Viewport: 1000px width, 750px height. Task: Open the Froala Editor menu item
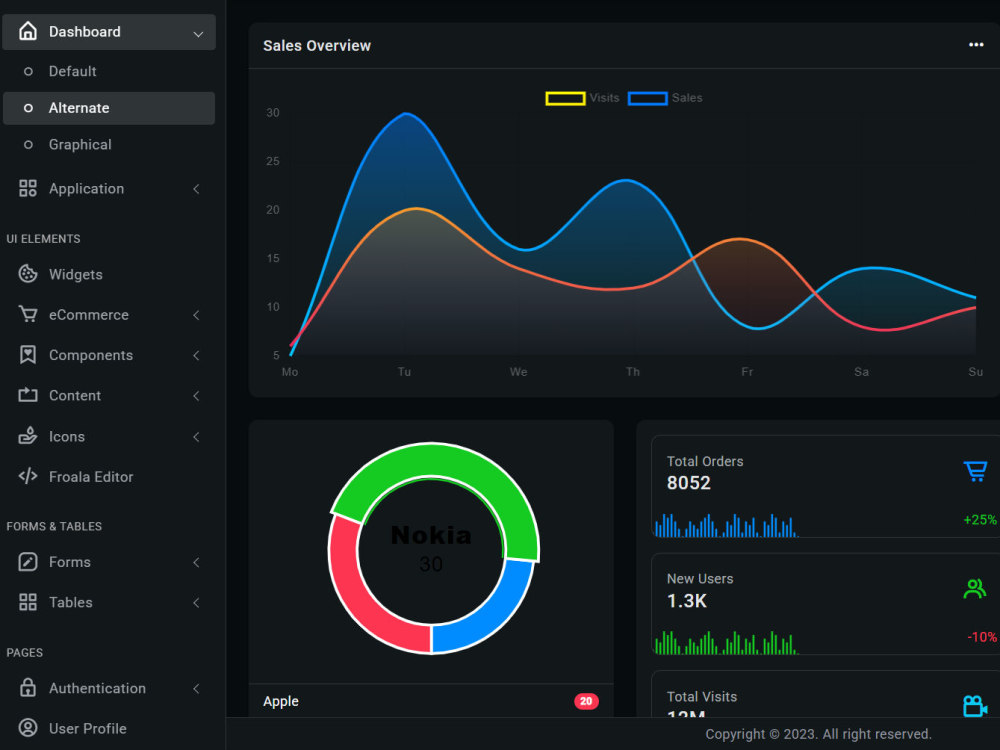(109, 477)
